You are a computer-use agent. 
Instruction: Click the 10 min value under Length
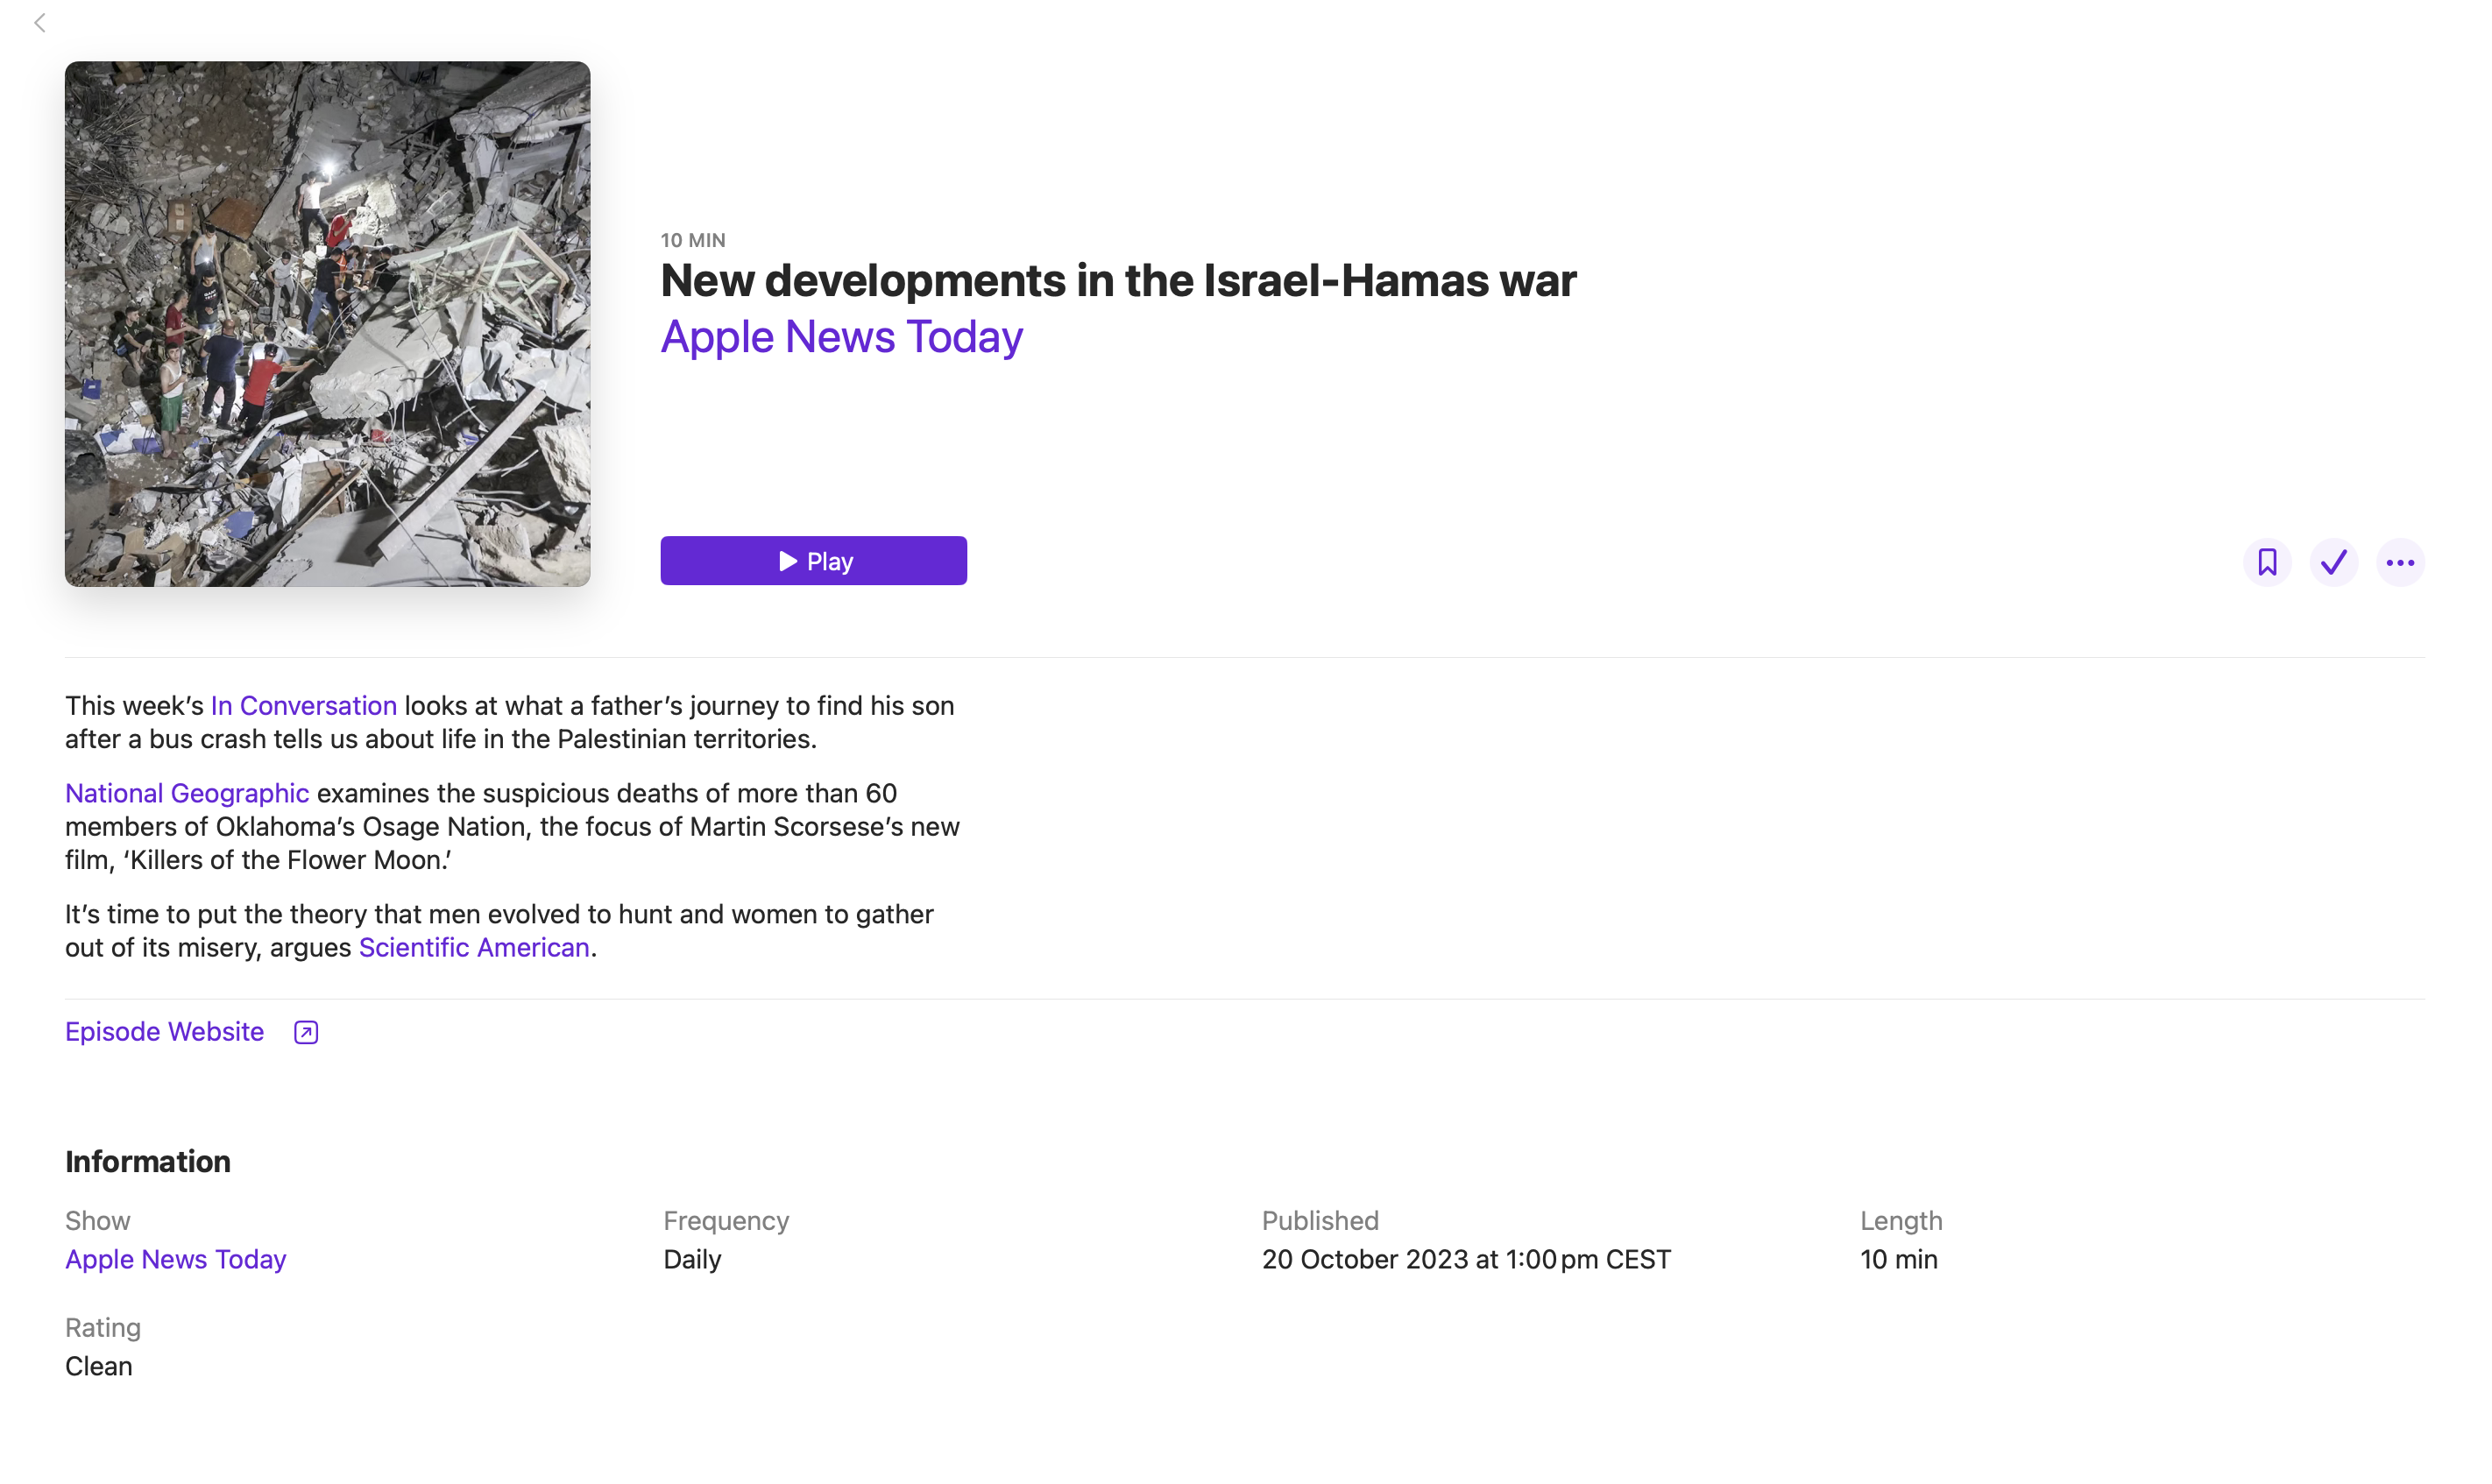coord(1898,1259)
